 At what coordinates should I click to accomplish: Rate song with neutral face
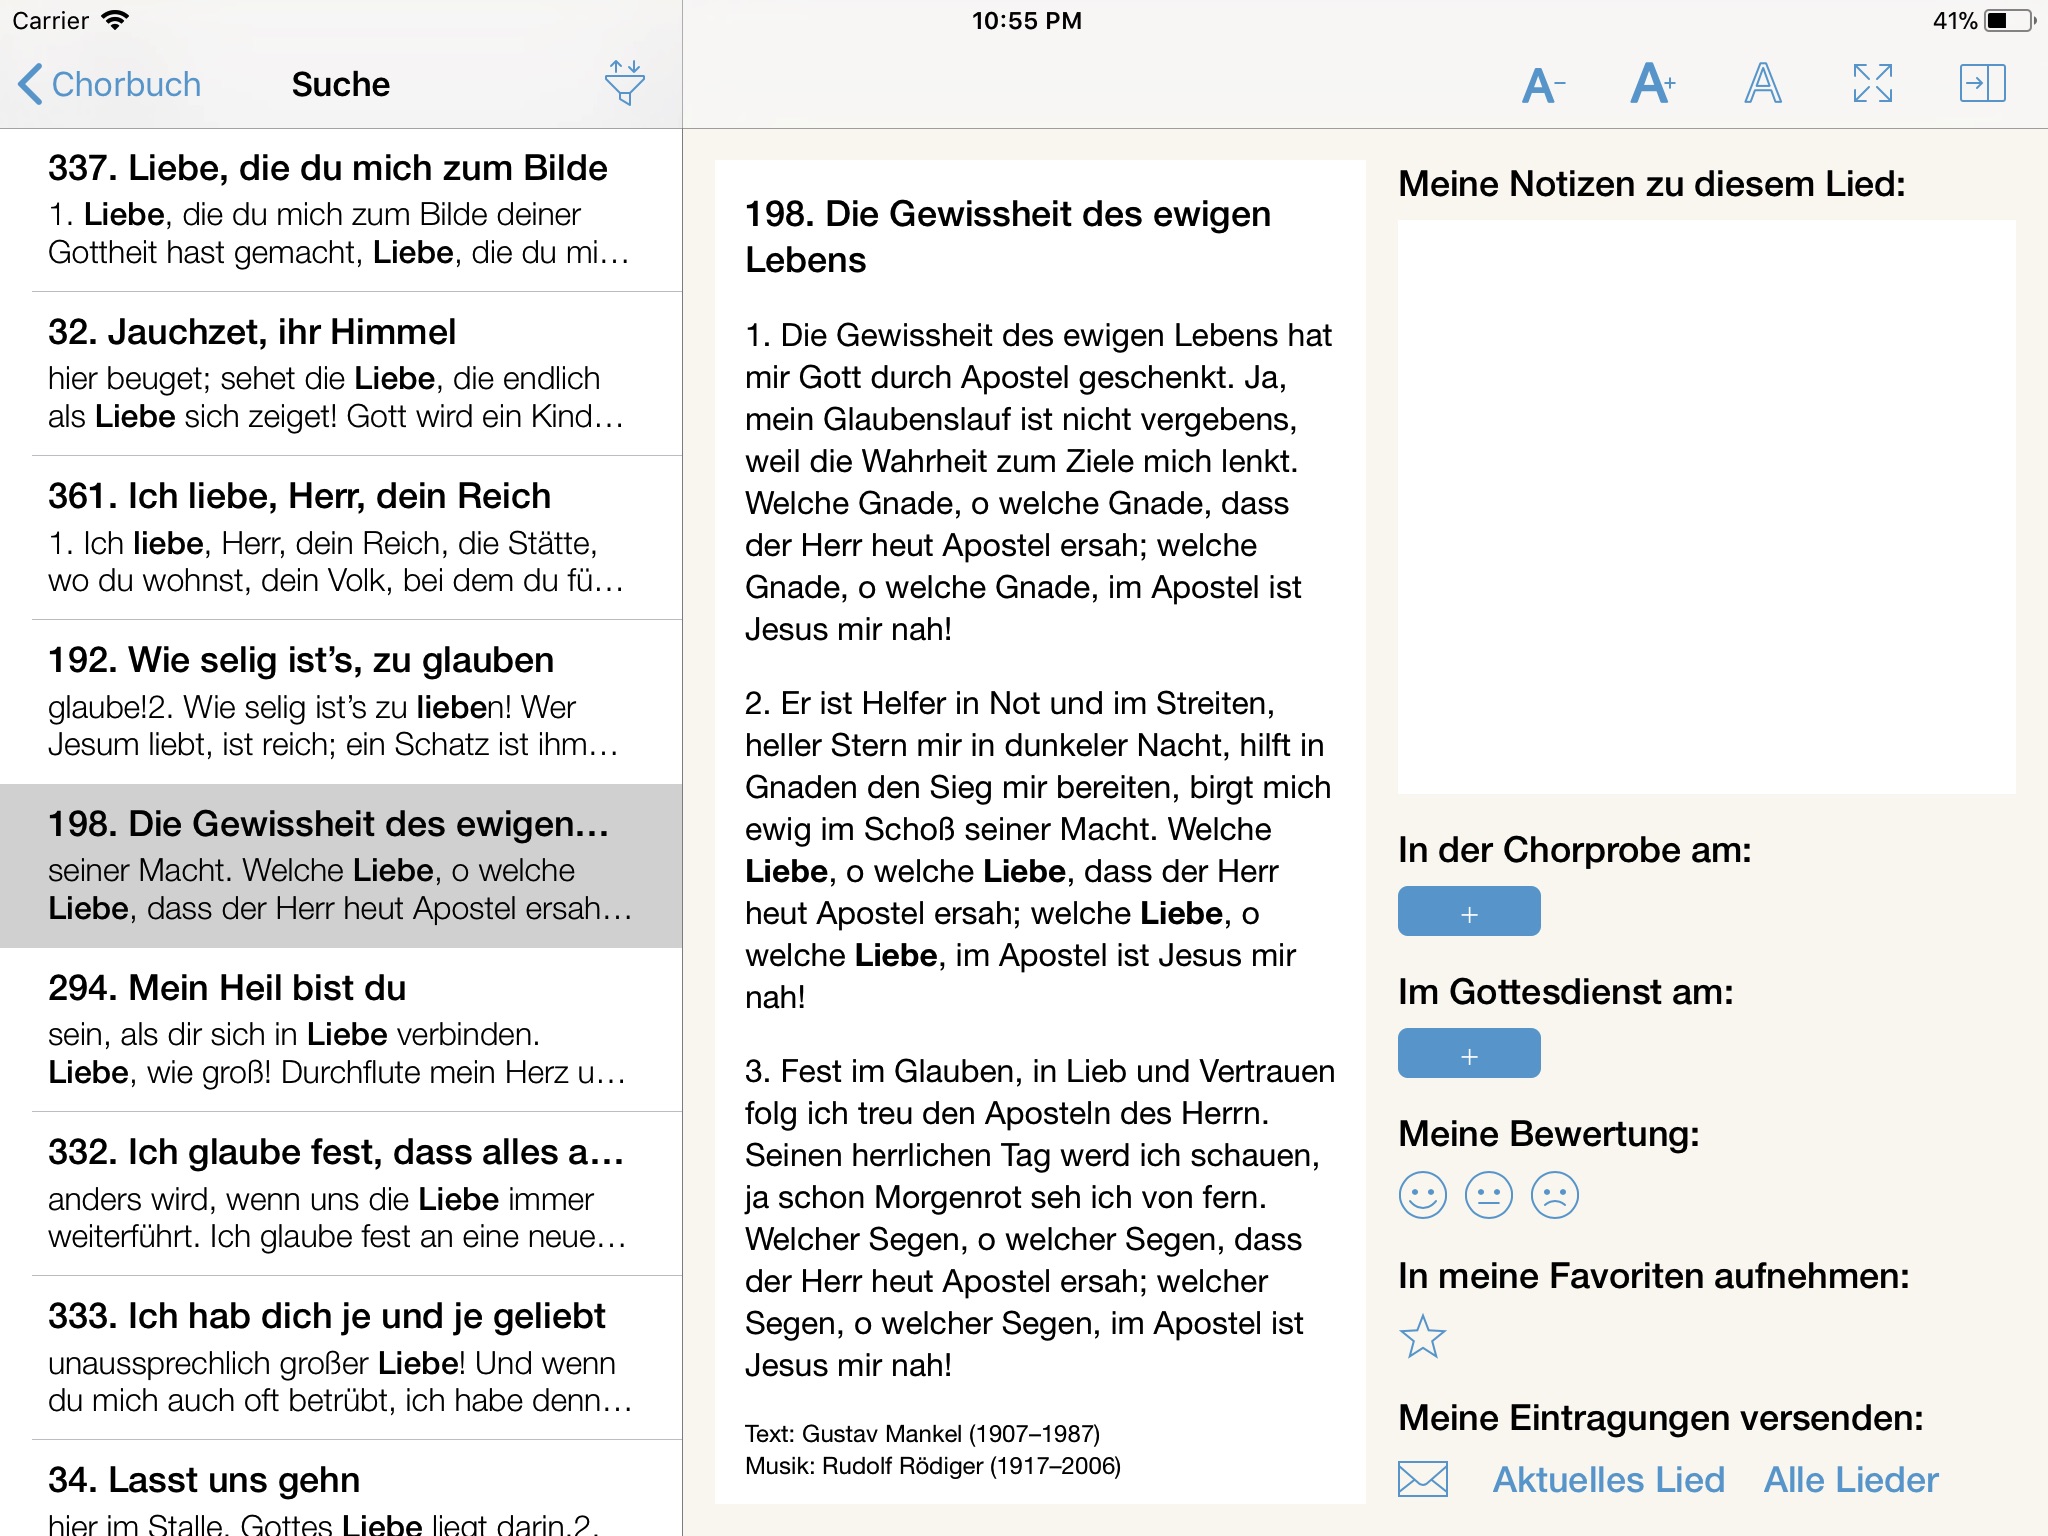point(1489,1195)
